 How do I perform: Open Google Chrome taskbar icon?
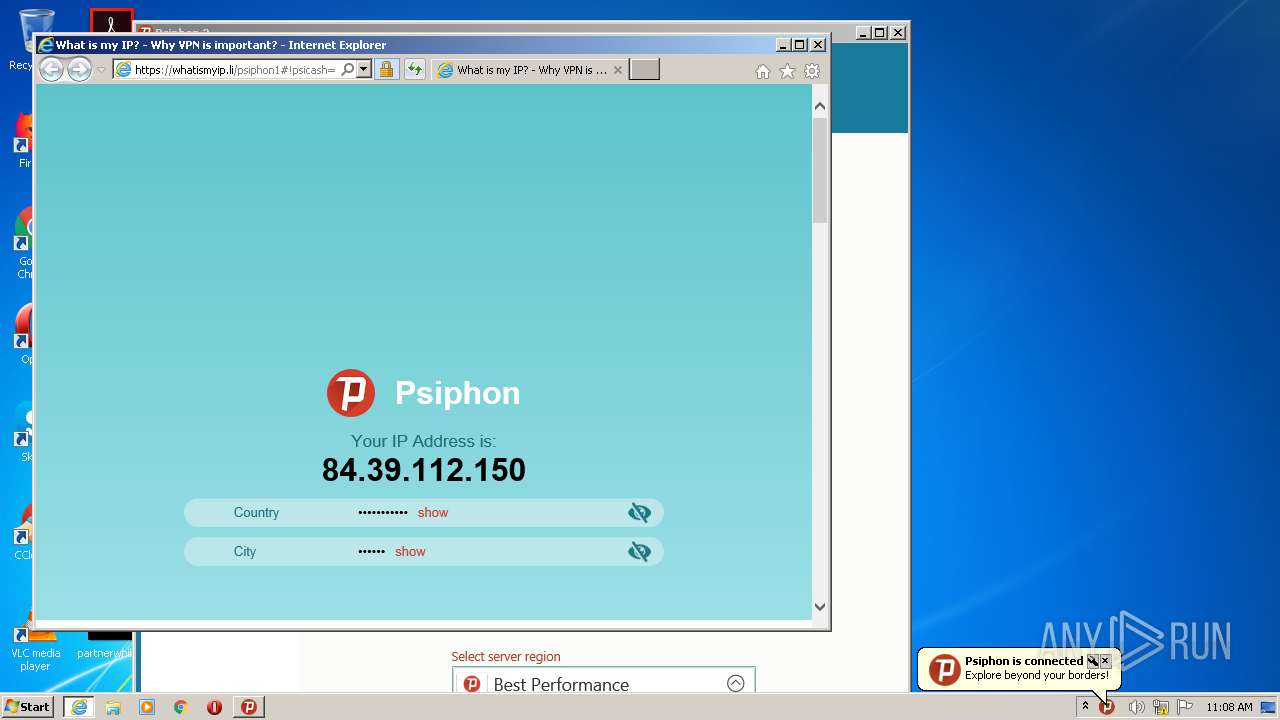pyautogui.click(x=181, y=707)
